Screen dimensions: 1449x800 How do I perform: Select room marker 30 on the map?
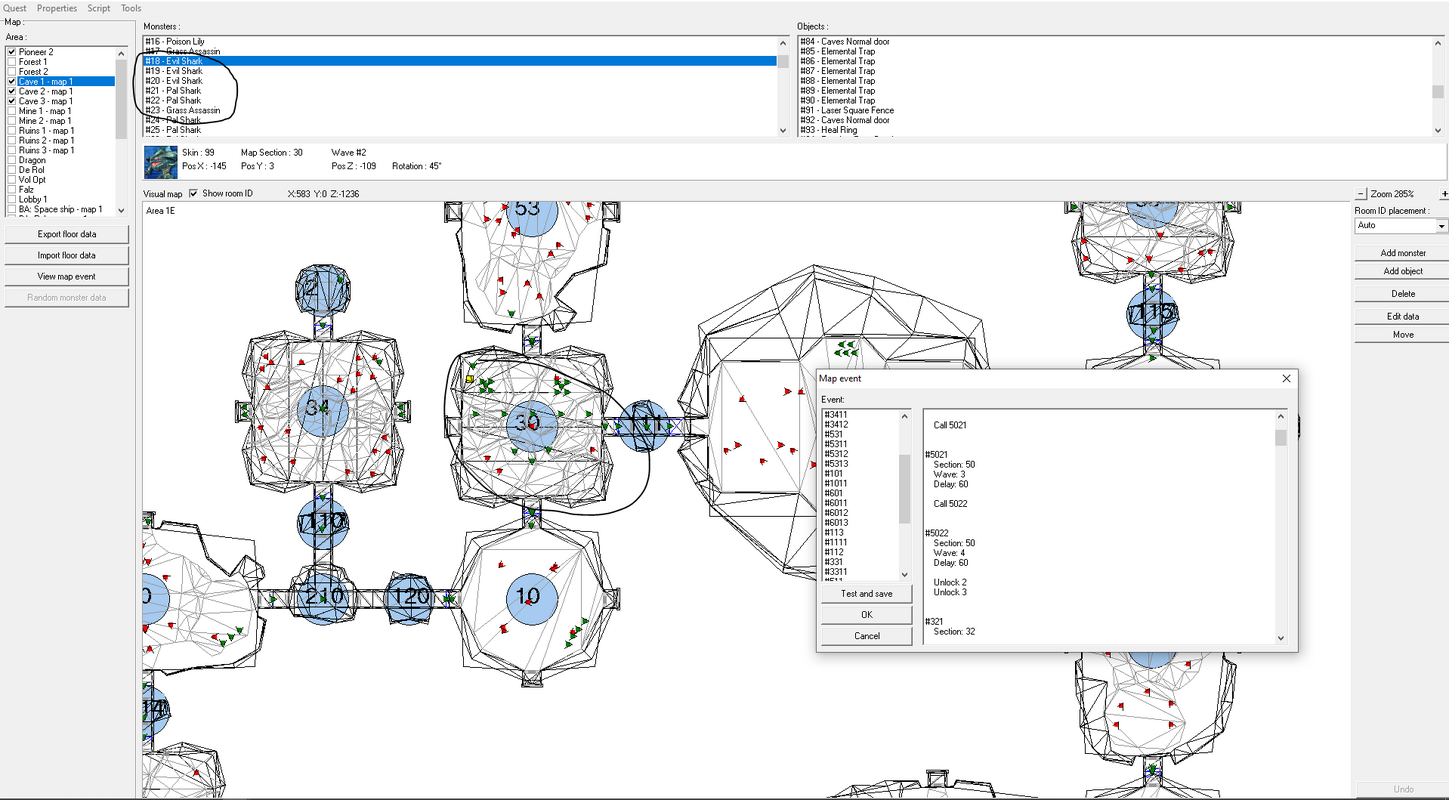click(x=528, y=422)
